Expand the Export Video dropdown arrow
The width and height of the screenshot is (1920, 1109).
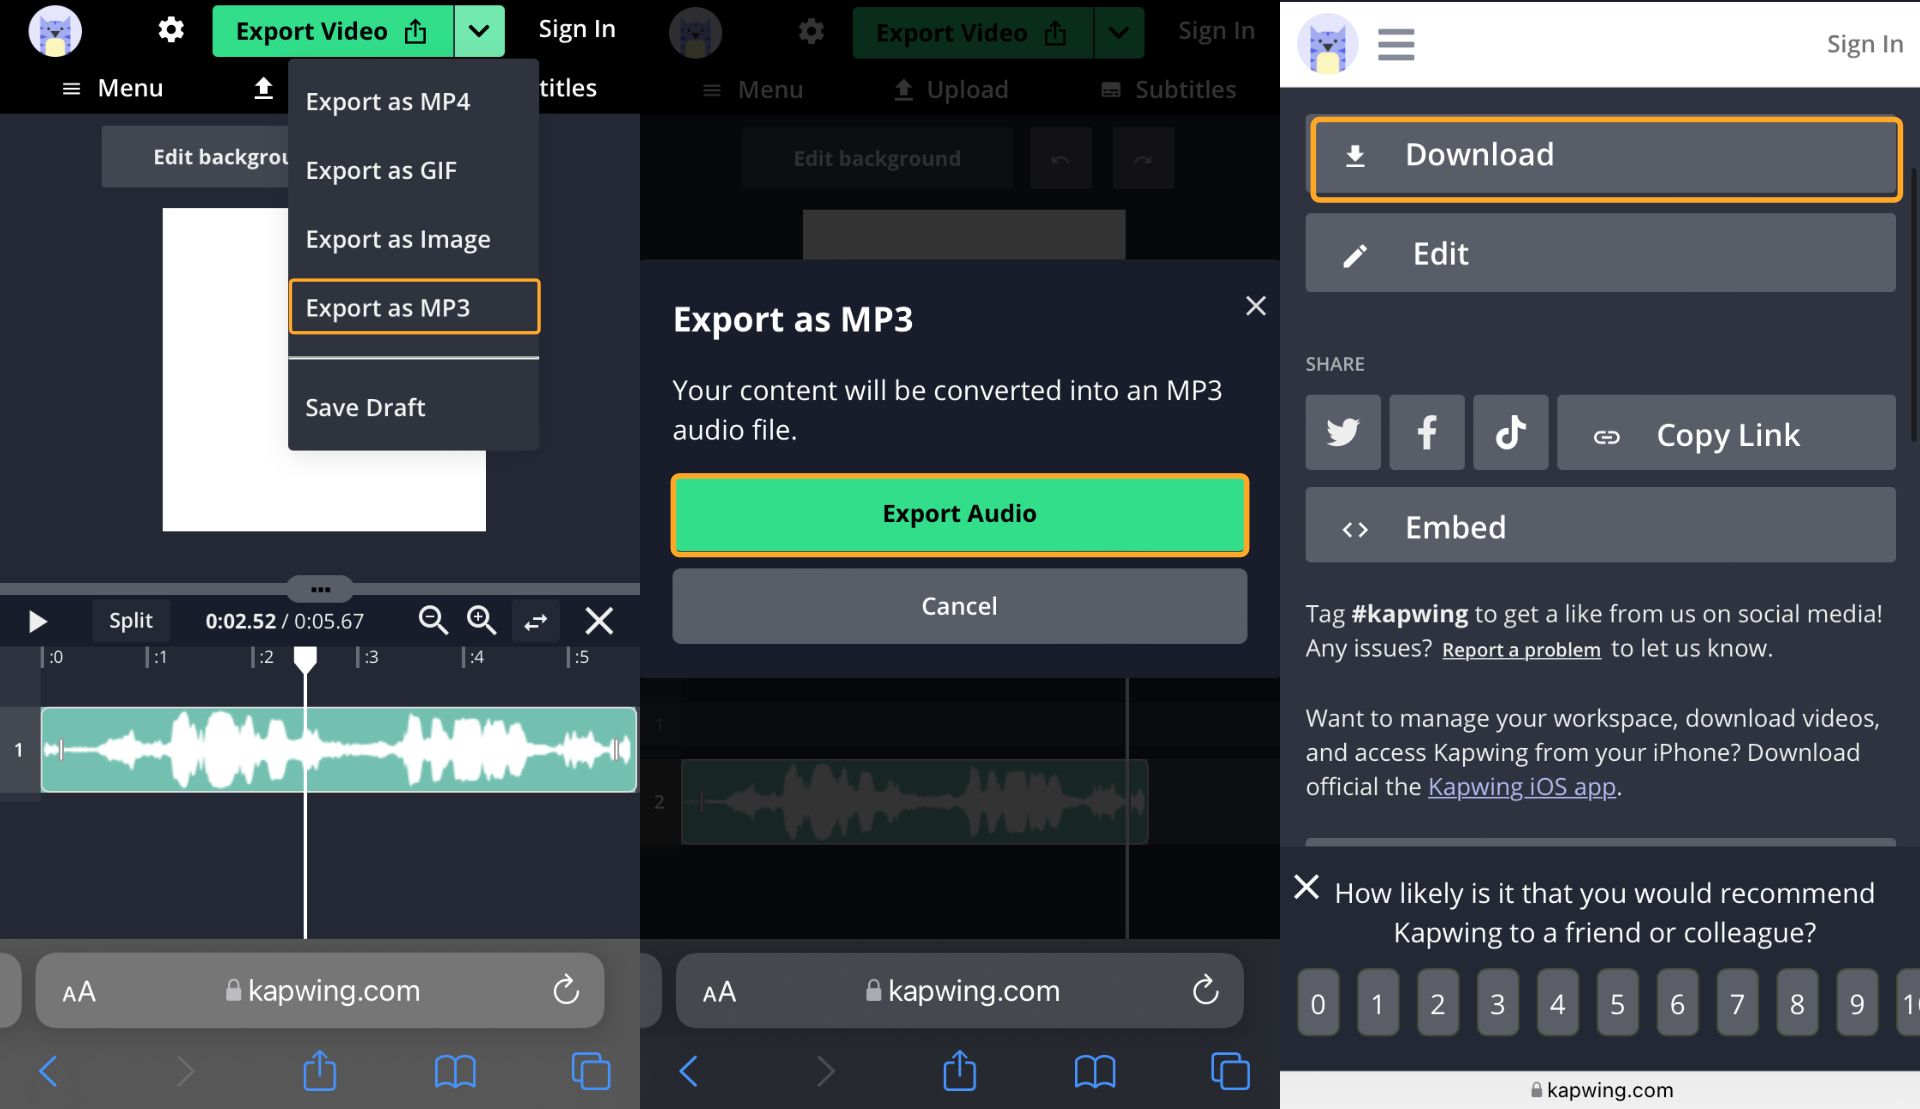(x=479, y=31)
